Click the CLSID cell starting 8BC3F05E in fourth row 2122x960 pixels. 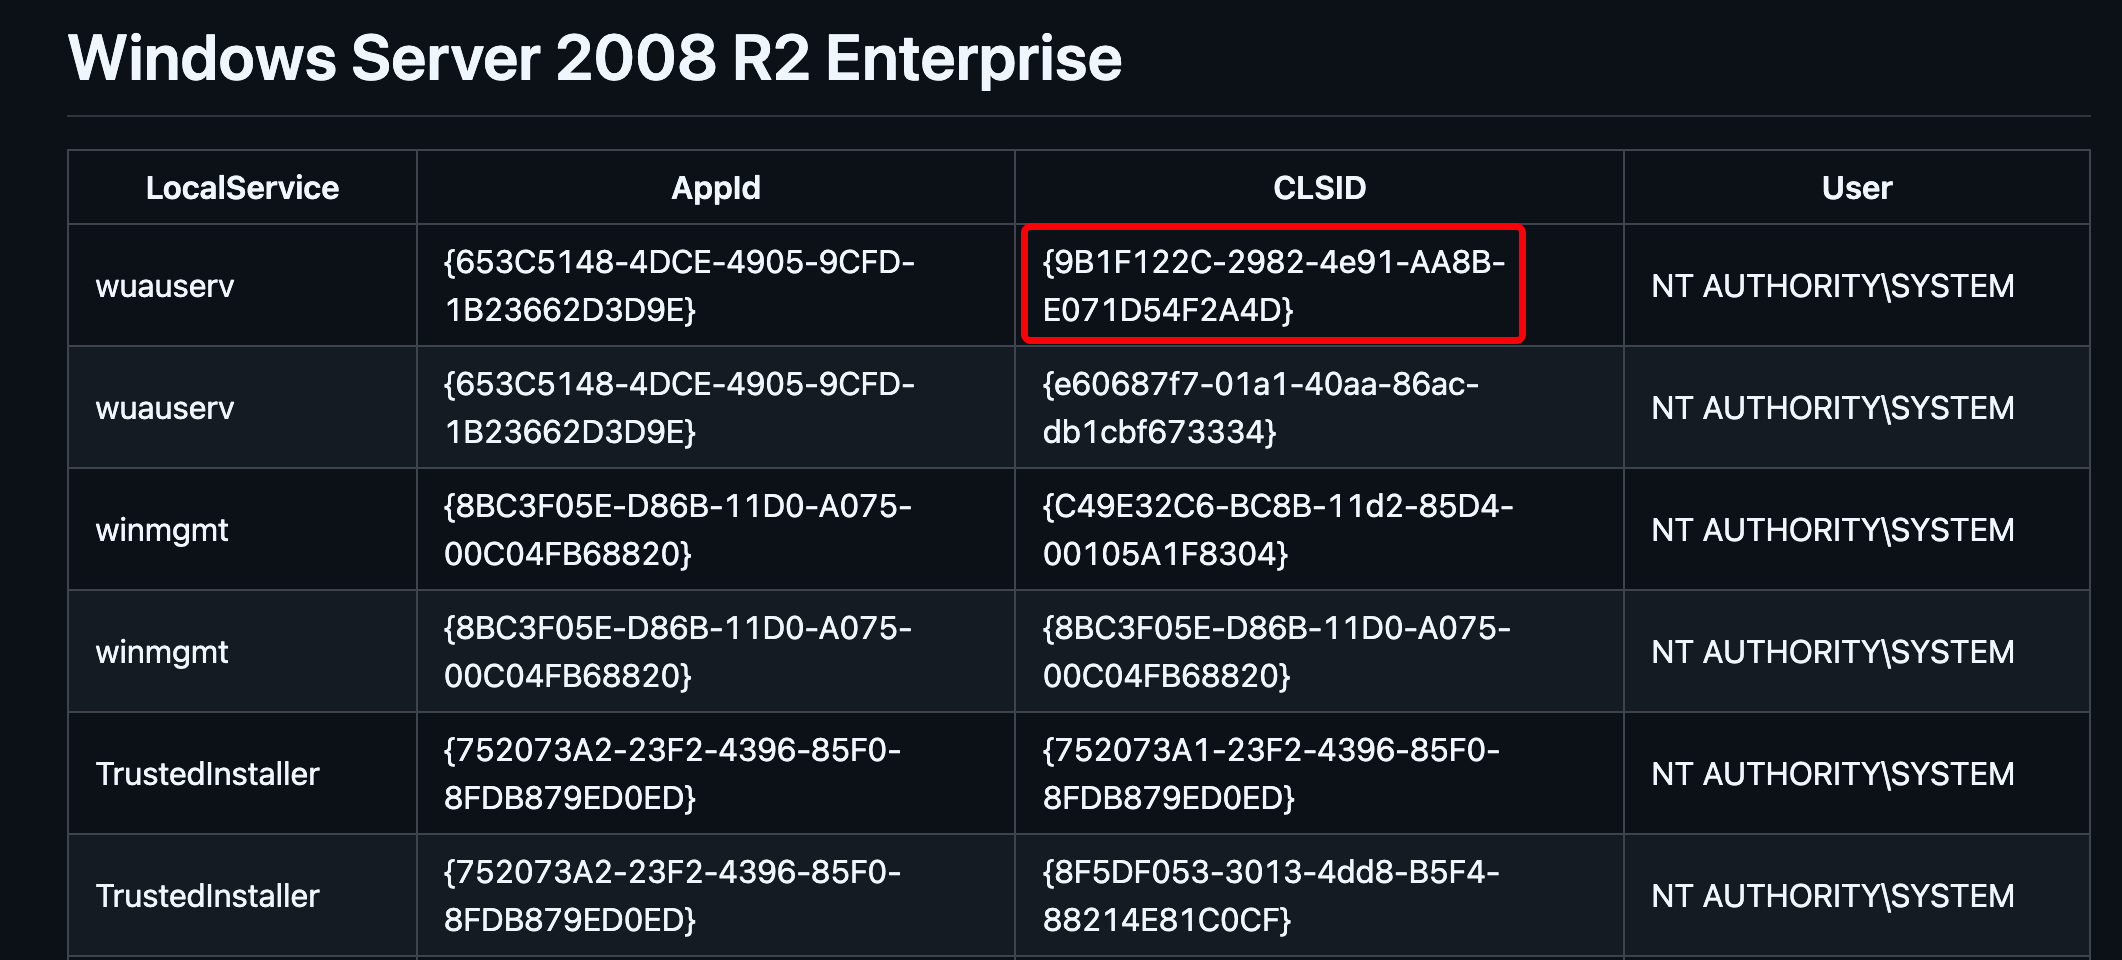[1276, 652]
